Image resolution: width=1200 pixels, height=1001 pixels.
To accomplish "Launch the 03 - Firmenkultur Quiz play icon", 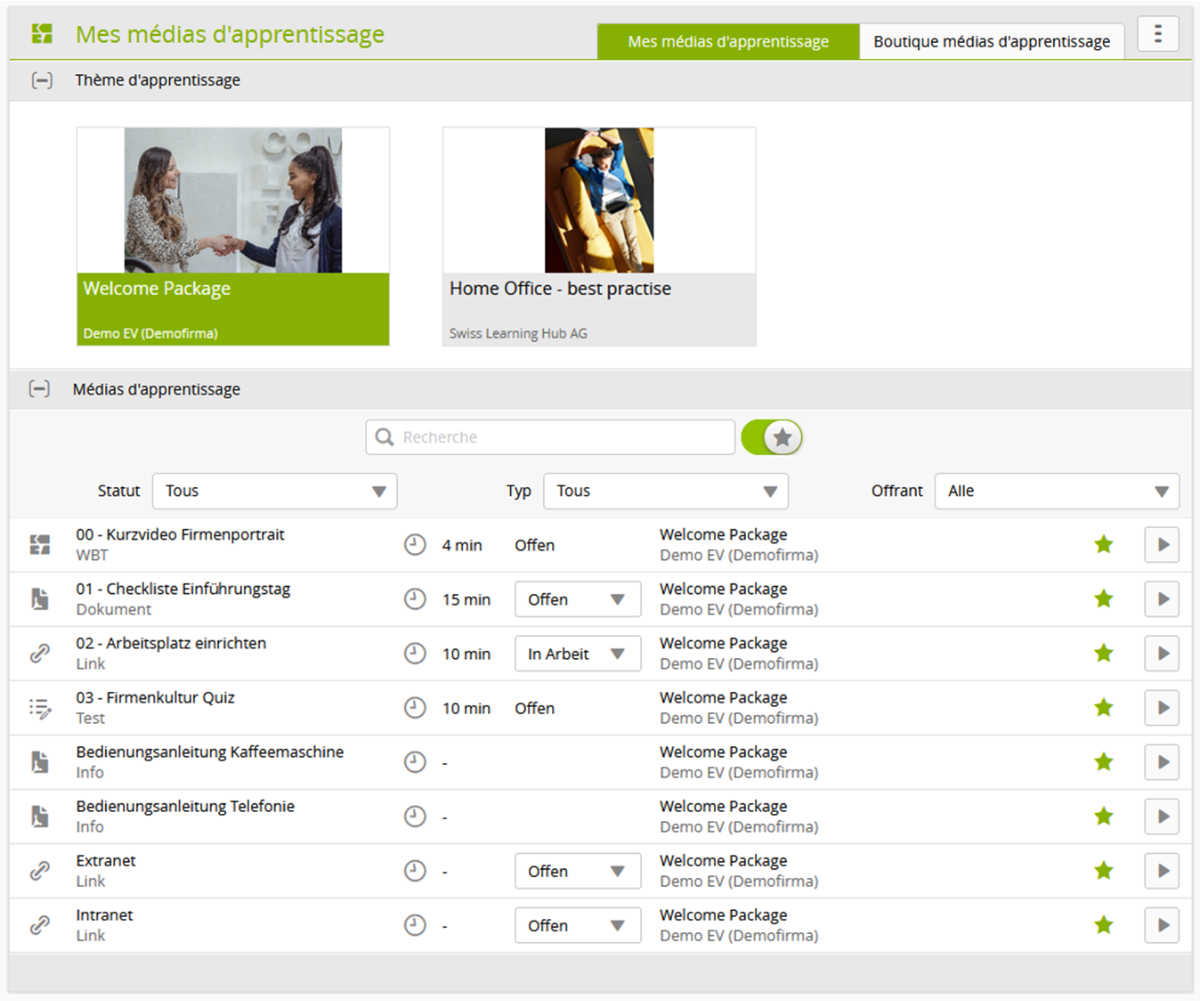I will click(1161, 708).
